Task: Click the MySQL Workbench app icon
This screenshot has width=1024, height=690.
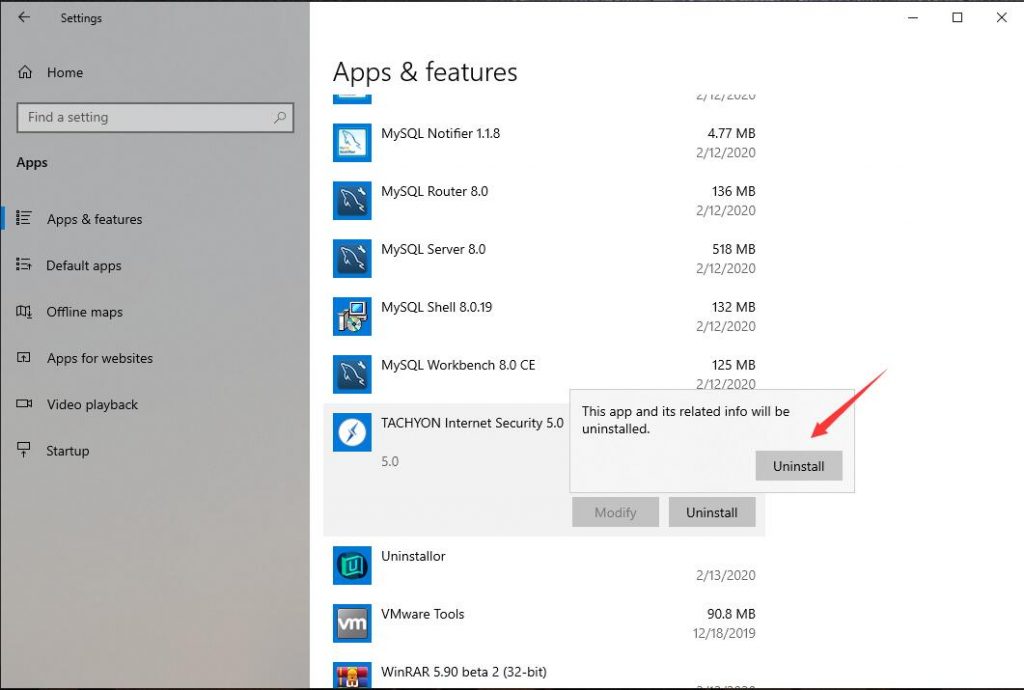Action: (352, 374)
